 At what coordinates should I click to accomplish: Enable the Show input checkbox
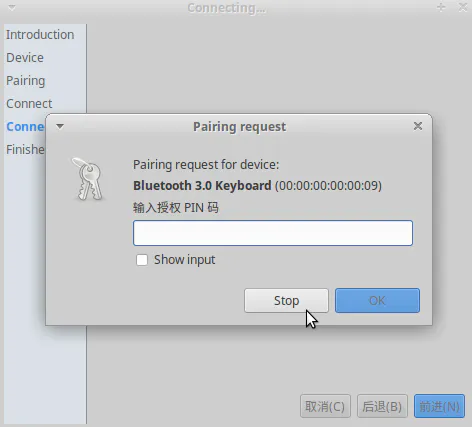pyautogui.click(x=142, y=260)
